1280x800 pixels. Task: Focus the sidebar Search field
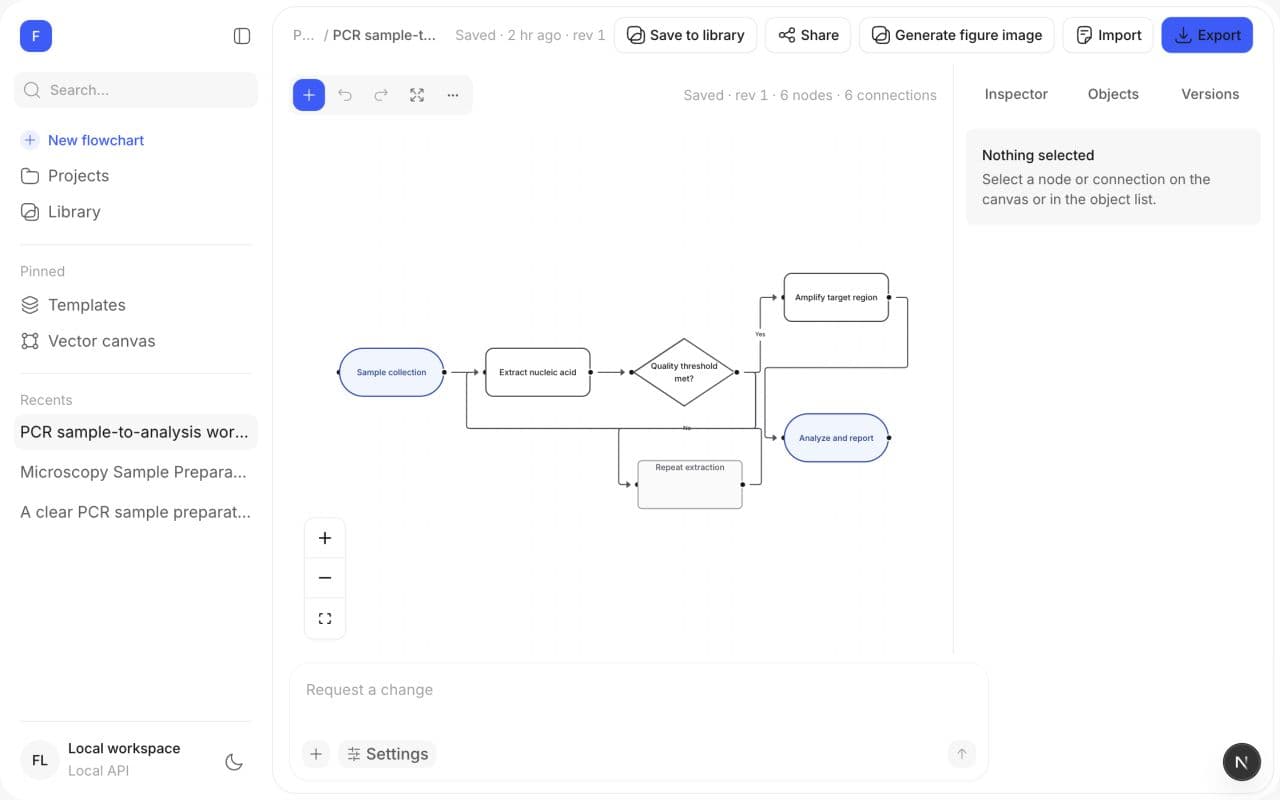tap(136, 90)
